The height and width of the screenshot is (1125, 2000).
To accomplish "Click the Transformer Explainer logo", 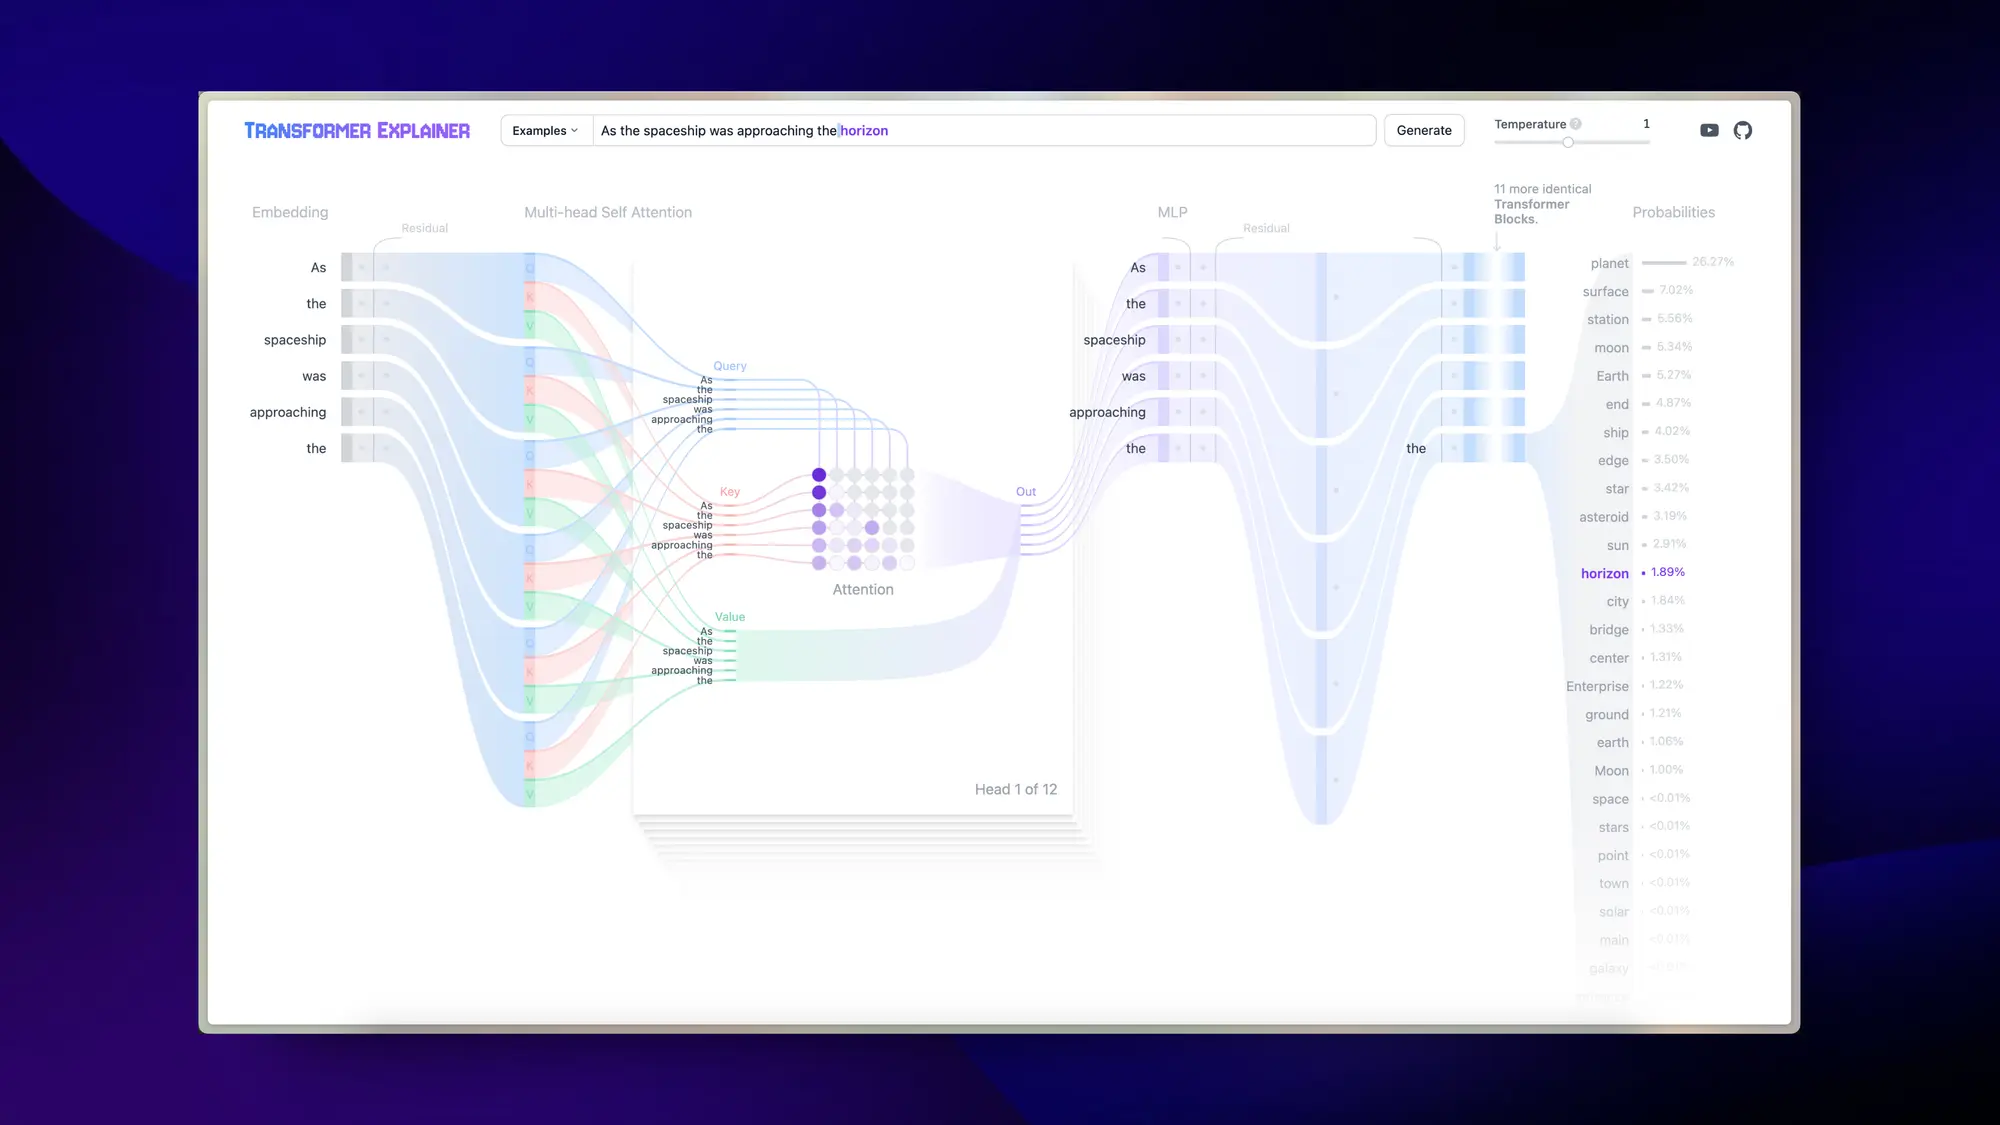I will pos(357,131).
